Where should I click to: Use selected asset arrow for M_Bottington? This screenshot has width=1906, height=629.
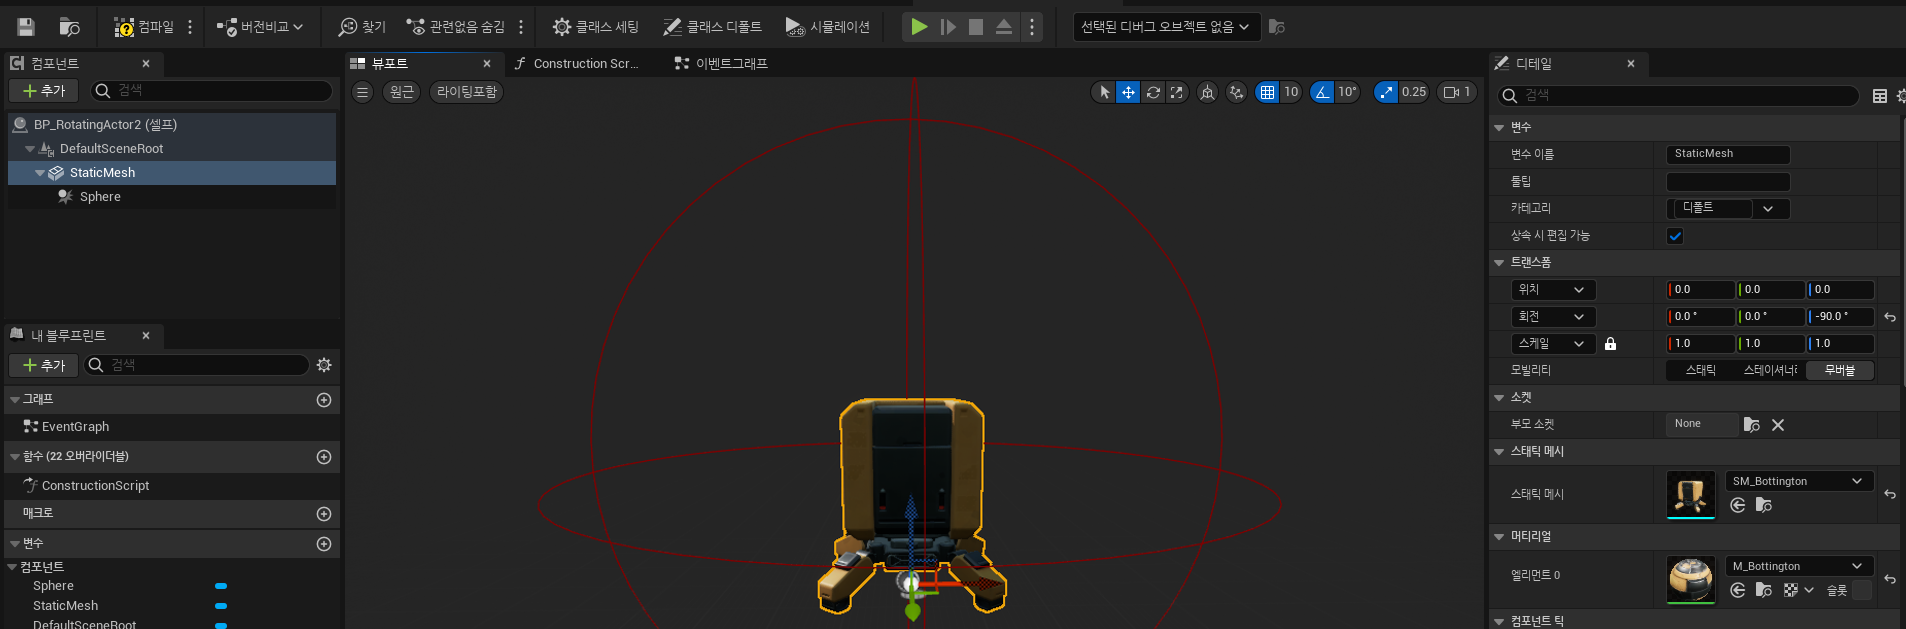coord(1738,590)
